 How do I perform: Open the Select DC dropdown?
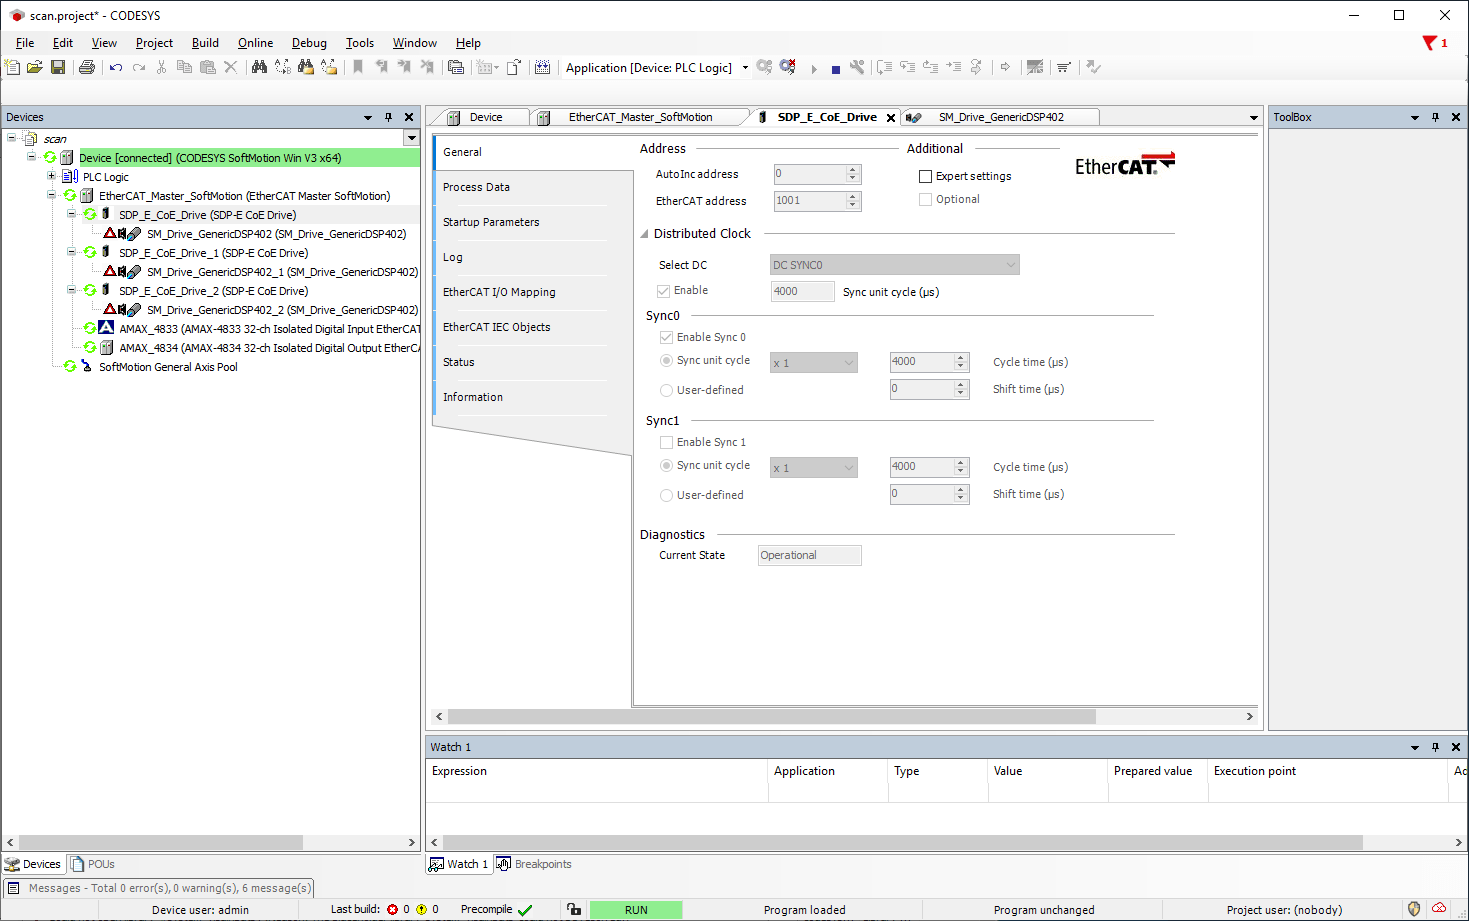pos(895,265)
